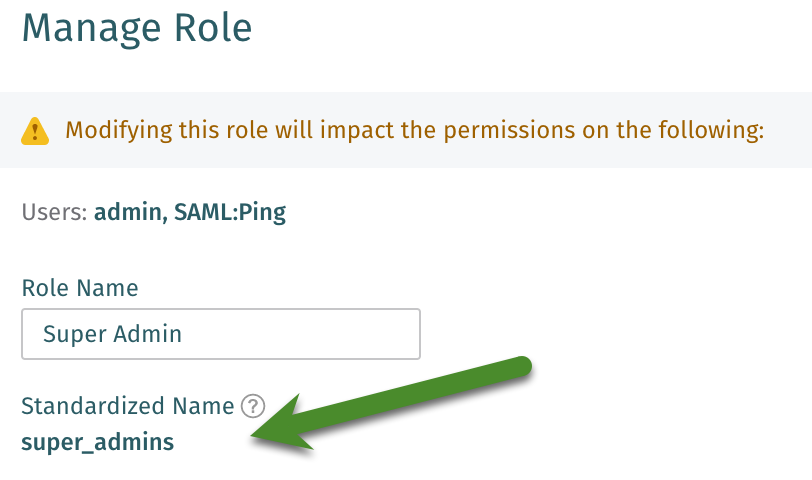Click empty space right of Role Name field
812x480 pixels.
pos(600,333)
